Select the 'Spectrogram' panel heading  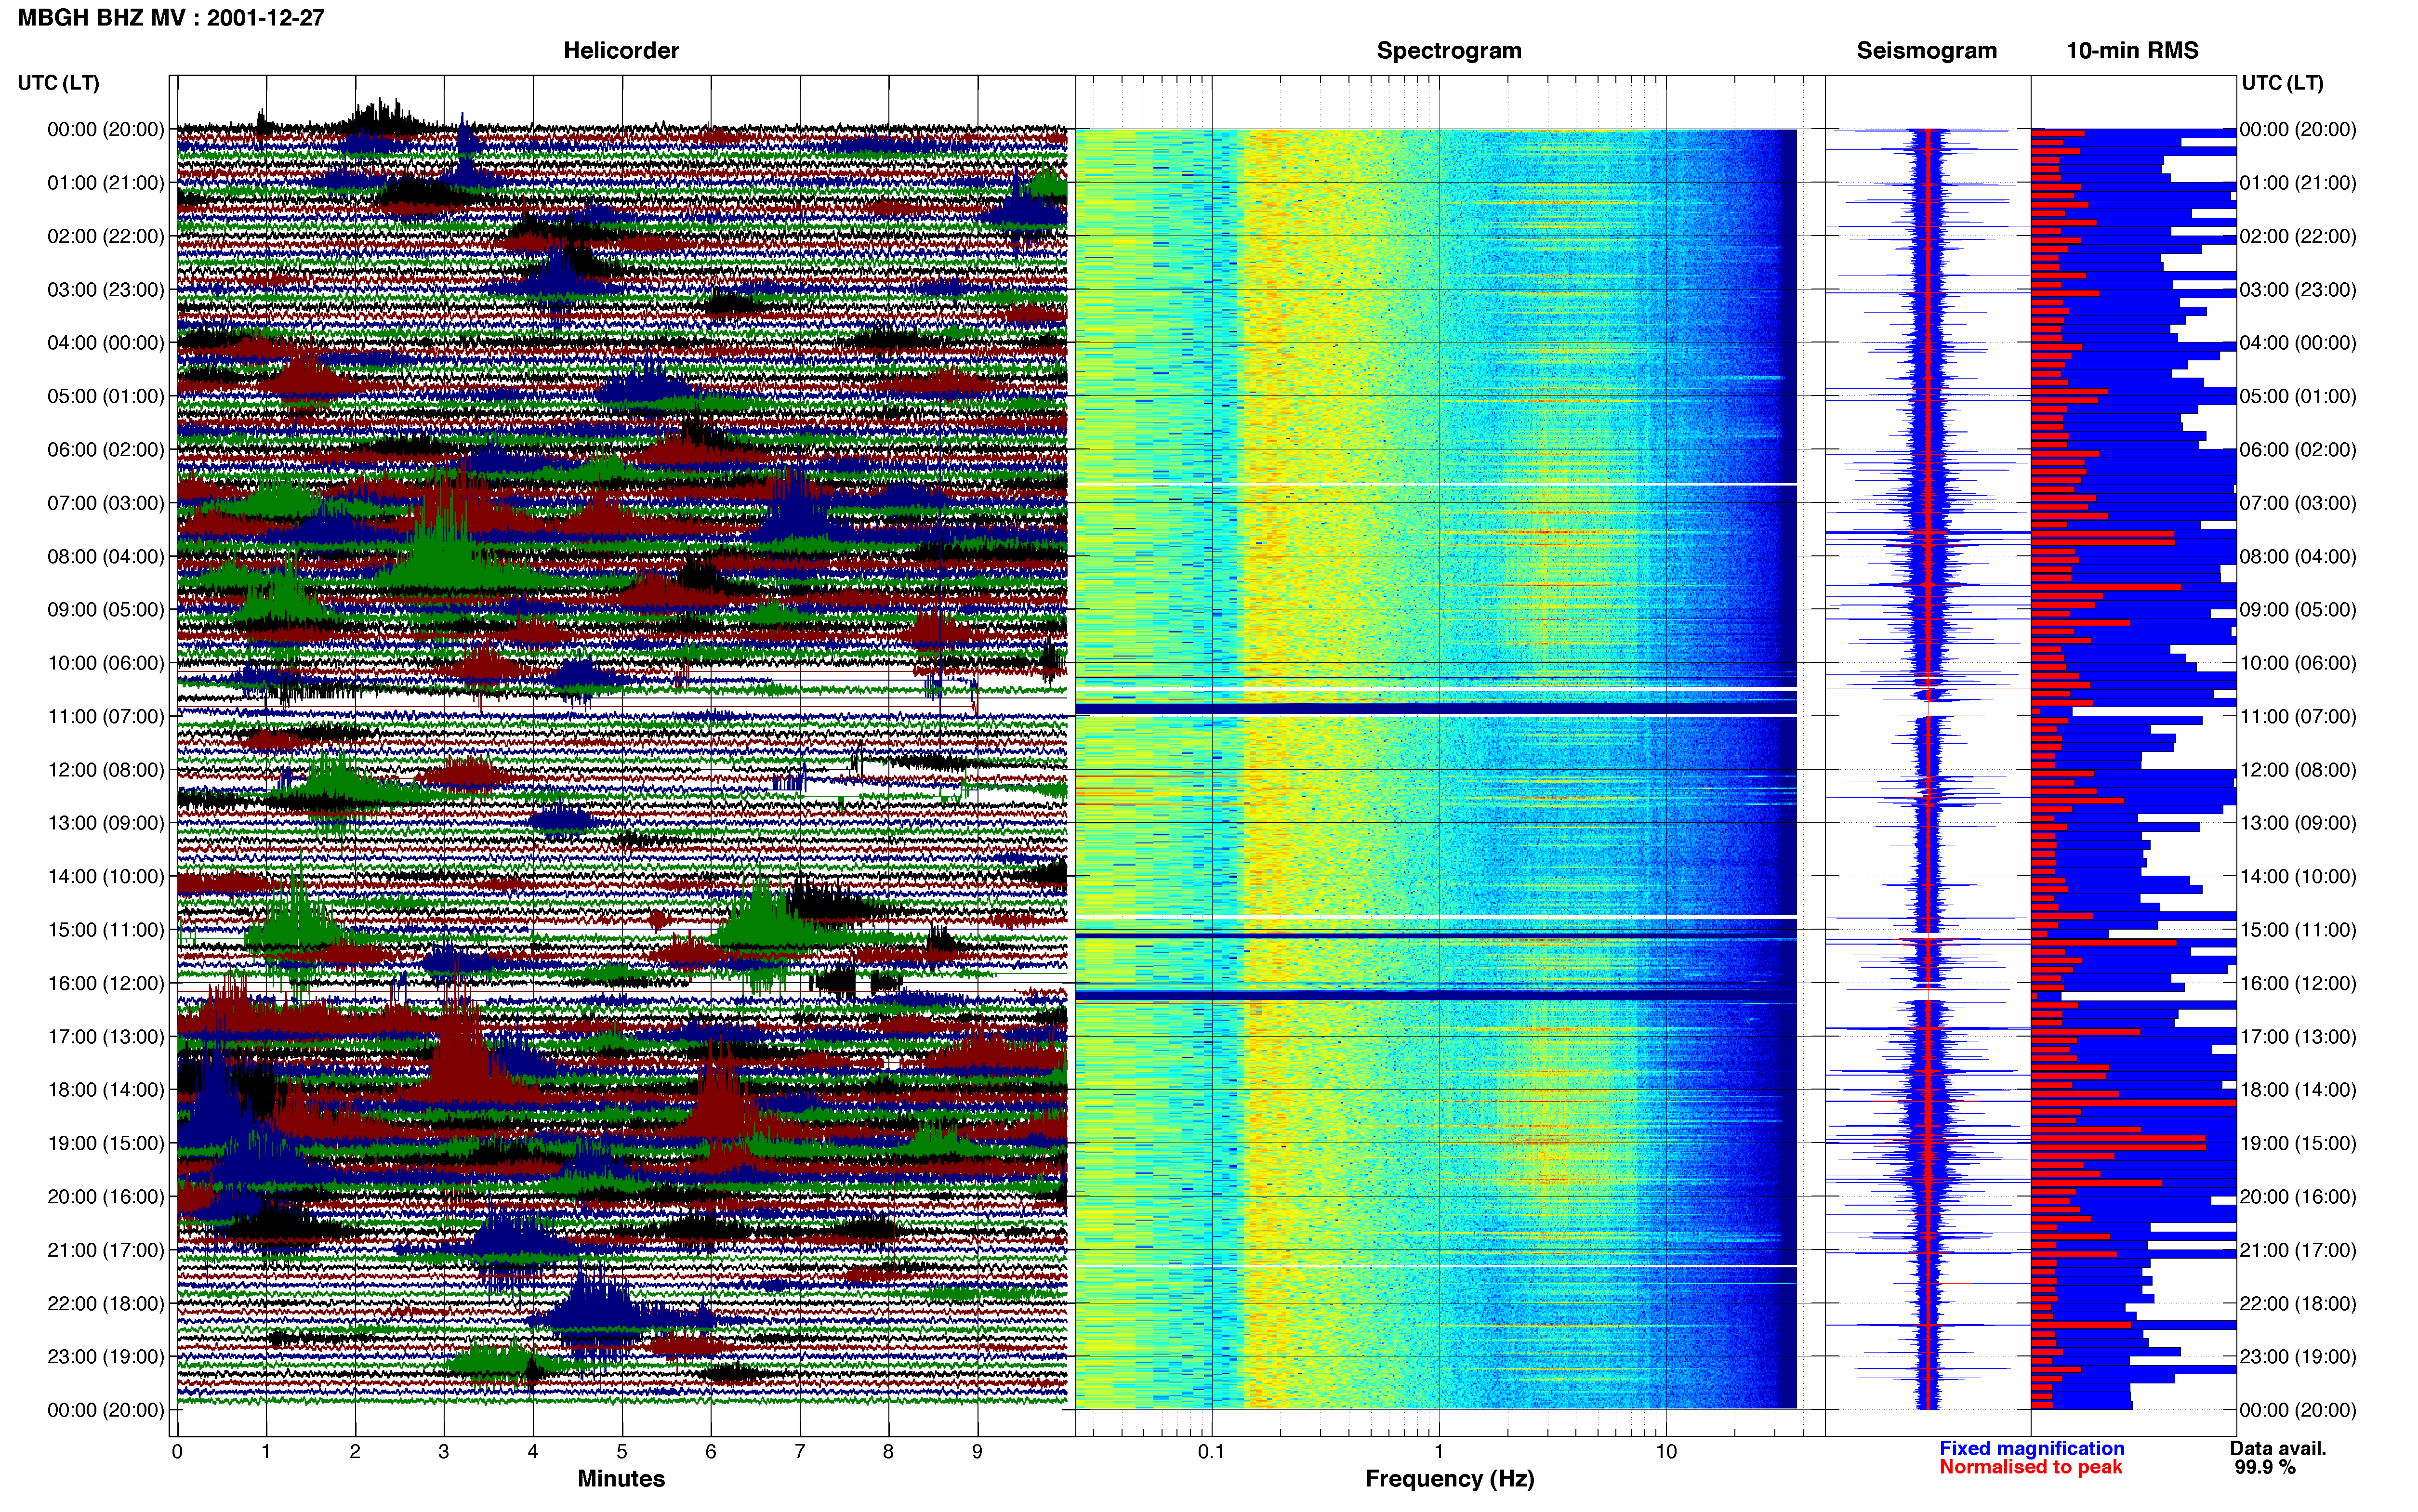tap(1449, 51)
